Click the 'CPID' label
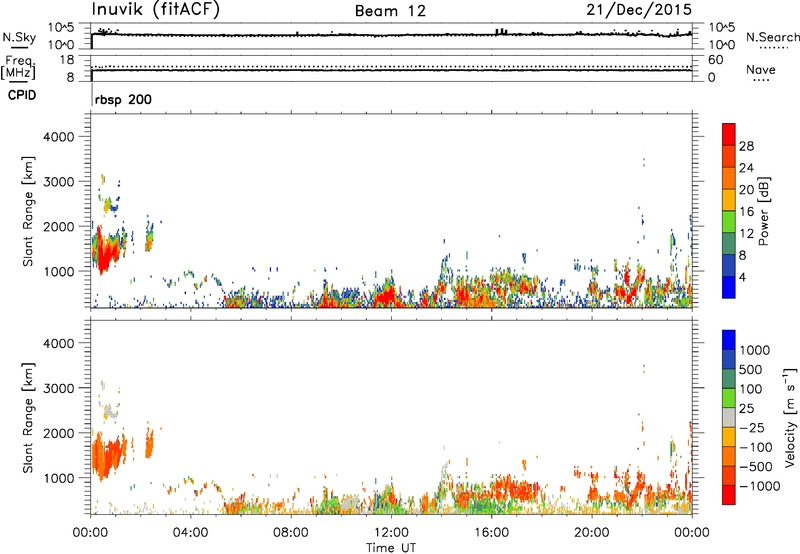 pyautogui.click(x=22, y=95)
